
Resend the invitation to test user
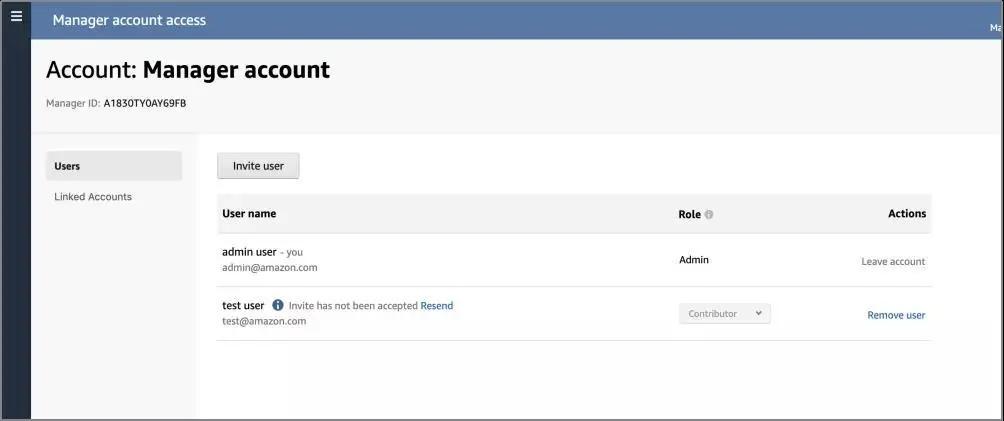pyautogui.click(x=437, y=306)
